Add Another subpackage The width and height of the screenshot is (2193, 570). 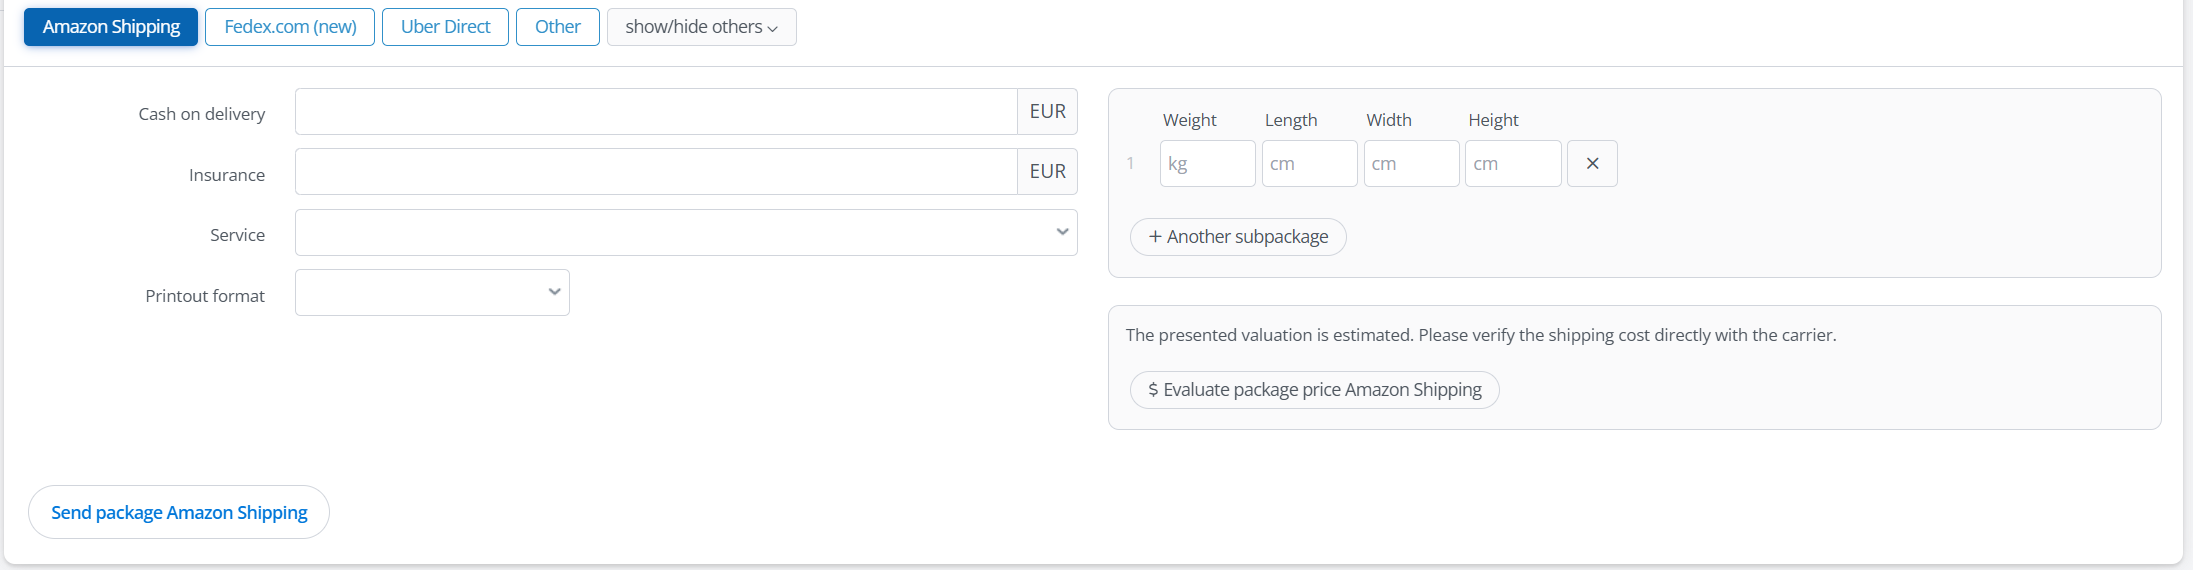coord(1238,237)
